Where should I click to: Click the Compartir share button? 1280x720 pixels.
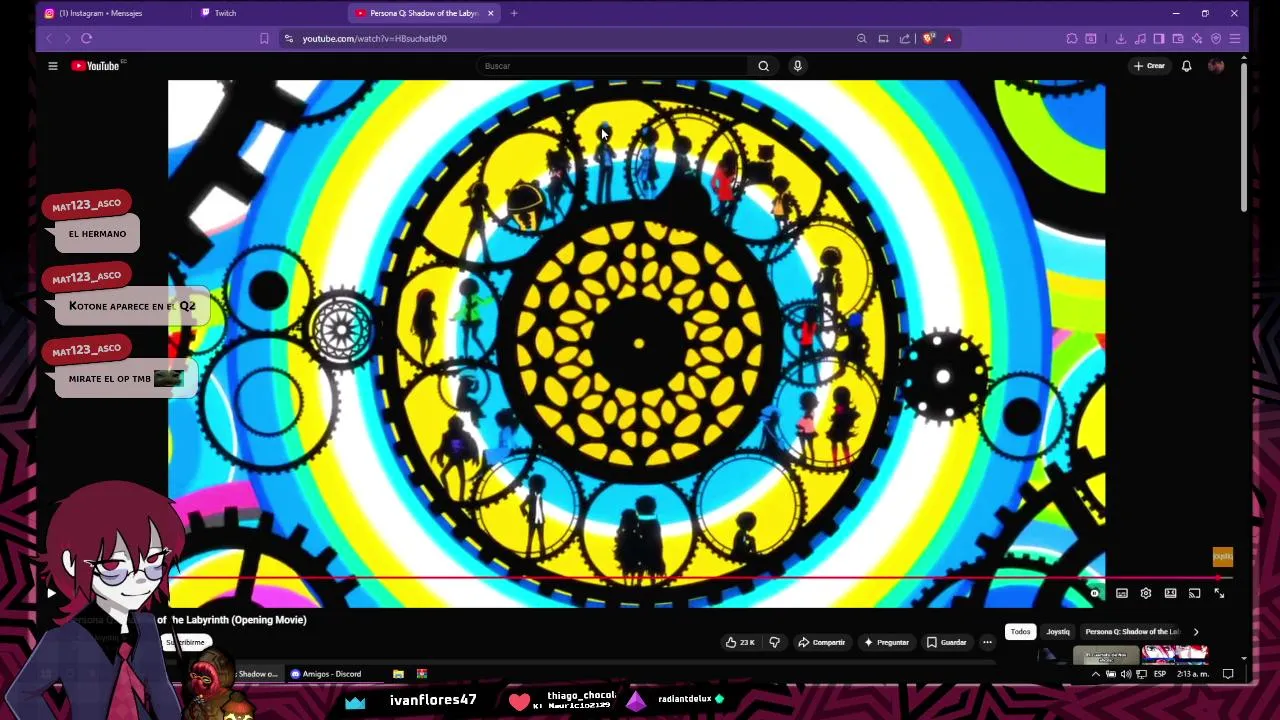click(x=822, y=642)
